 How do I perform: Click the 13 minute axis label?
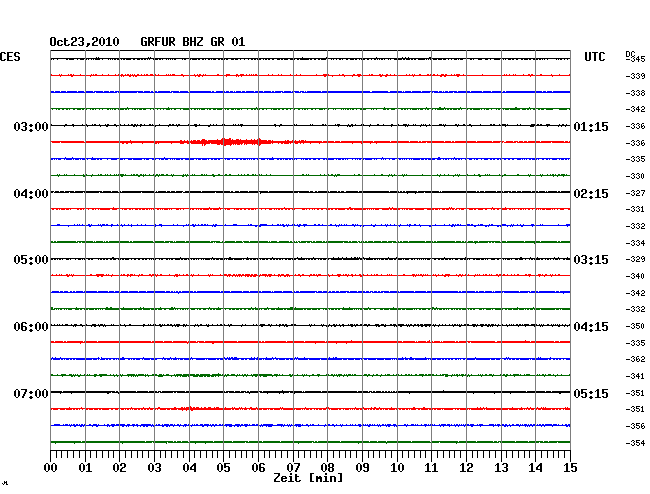501,468
